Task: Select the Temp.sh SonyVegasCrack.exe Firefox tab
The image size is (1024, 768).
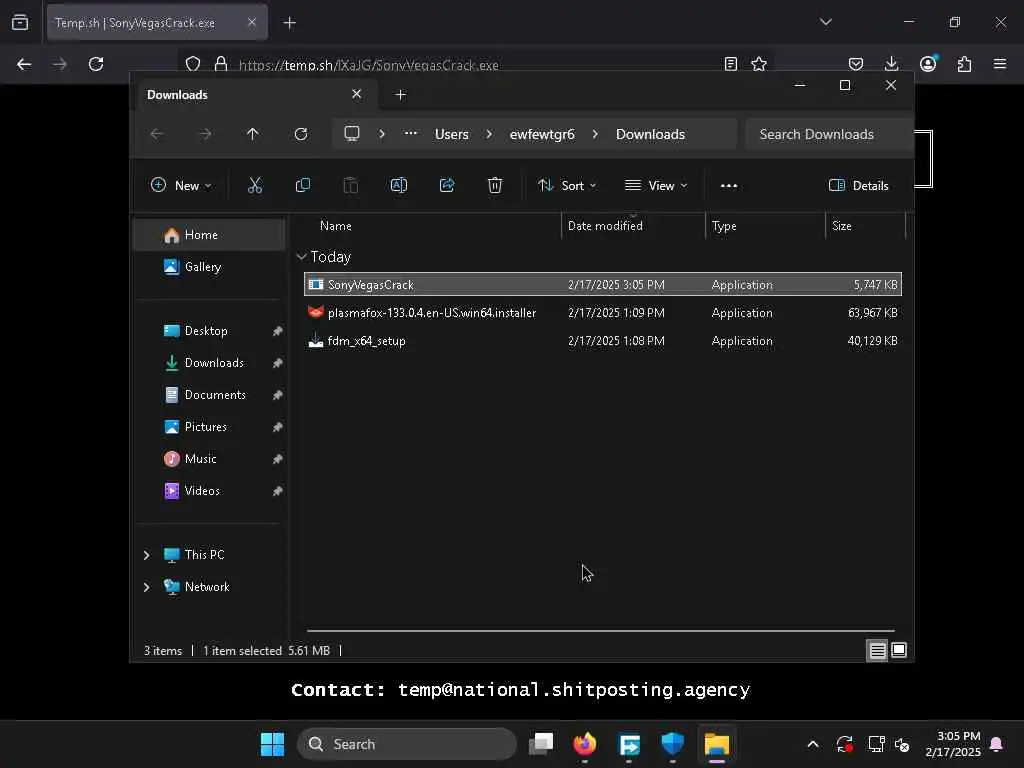Action: tap(157, 23)
